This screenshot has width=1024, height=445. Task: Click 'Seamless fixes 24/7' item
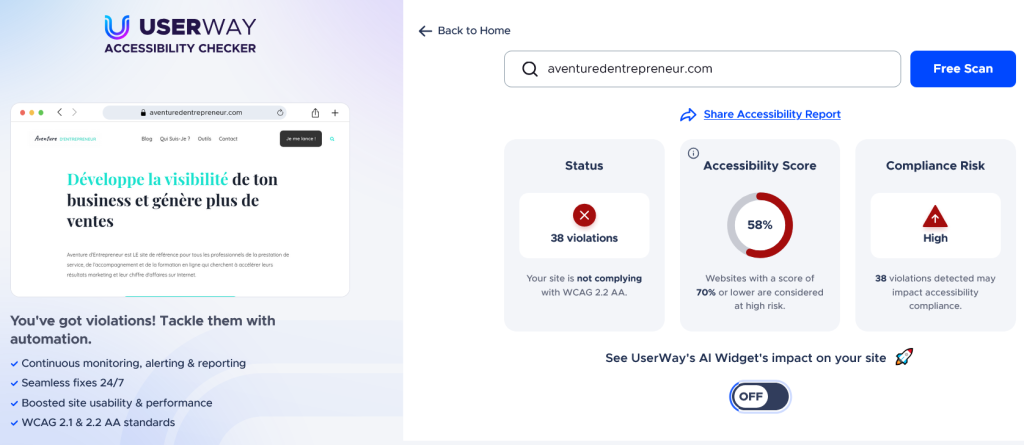coord(74,383)
